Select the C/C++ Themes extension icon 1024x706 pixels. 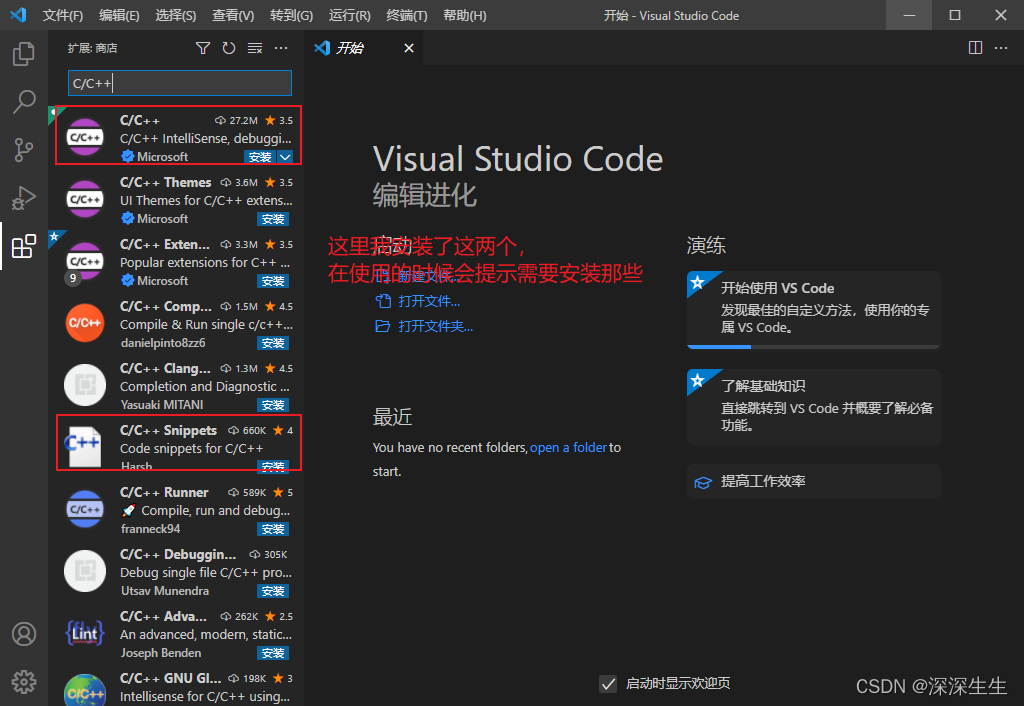pos(85,199)
